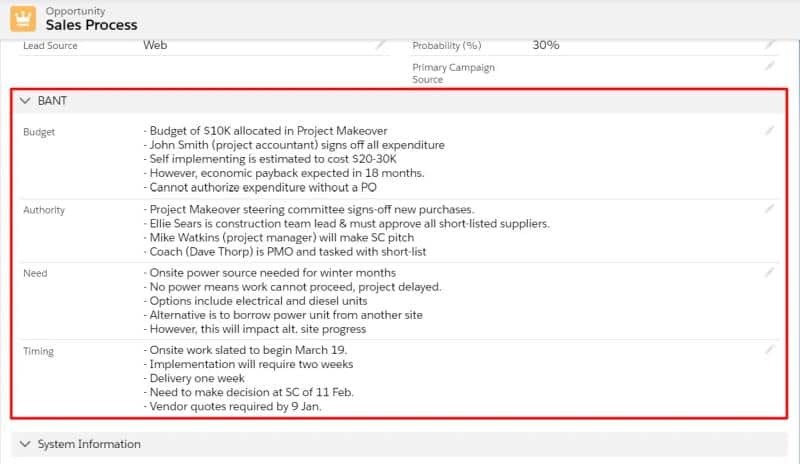Click the Timing field edit pencil
The width and height of the screenshot is (800, 464).
pyautogui.click(x=769, y=350)
